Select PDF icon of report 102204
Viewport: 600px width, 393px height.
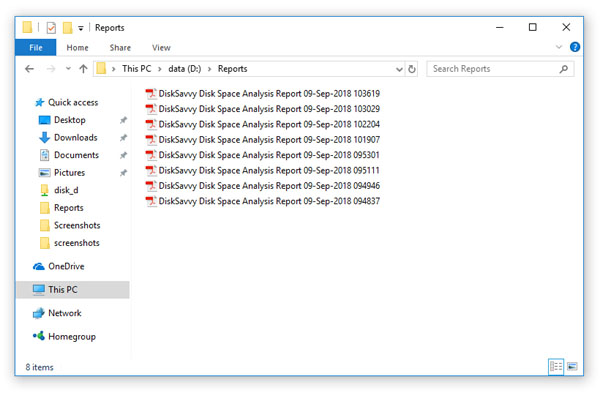(151, 124)
